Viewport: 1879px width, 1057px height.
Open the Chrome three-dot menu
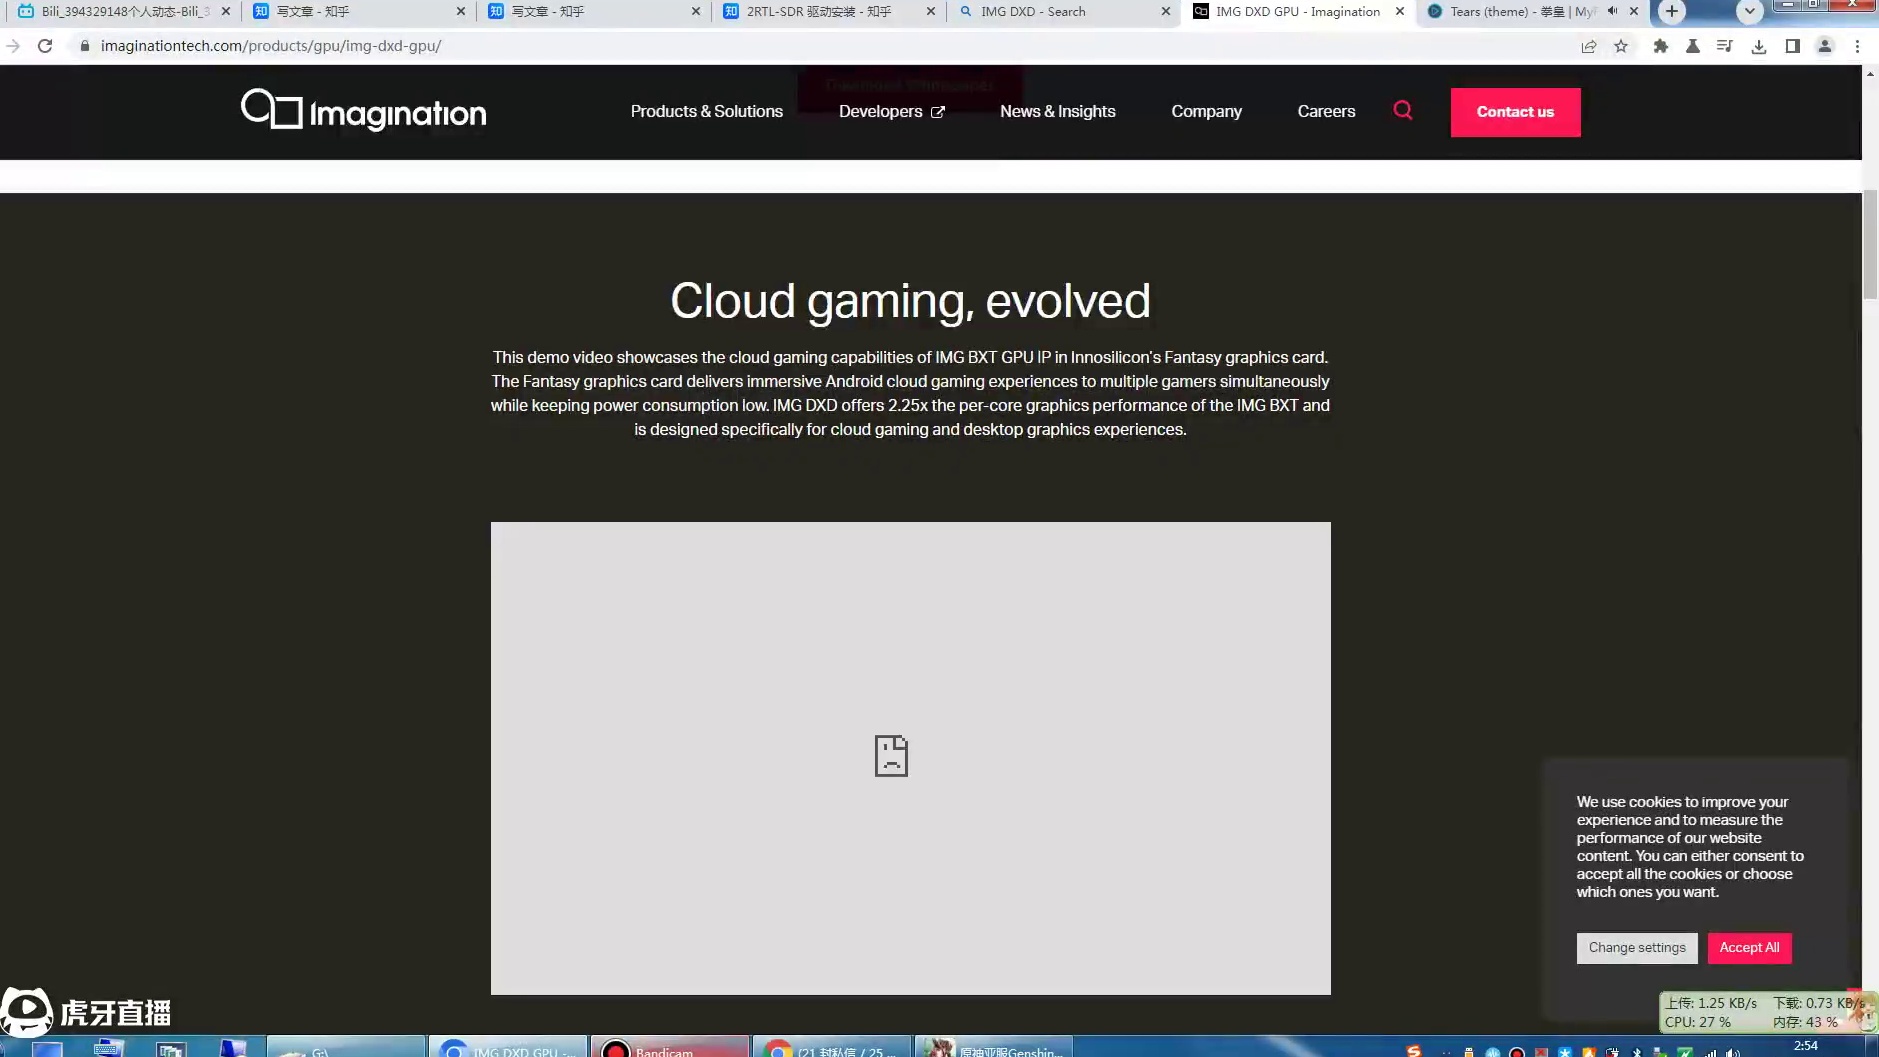coord(1857,46)
